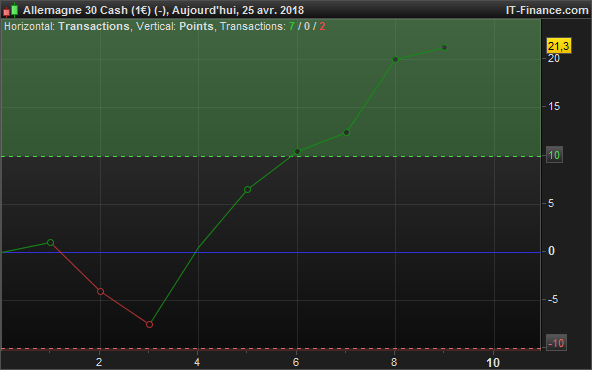Click the IT-Finance.com link
The width and height of the screenshot is (592, 370).
(x=547, y=10)
